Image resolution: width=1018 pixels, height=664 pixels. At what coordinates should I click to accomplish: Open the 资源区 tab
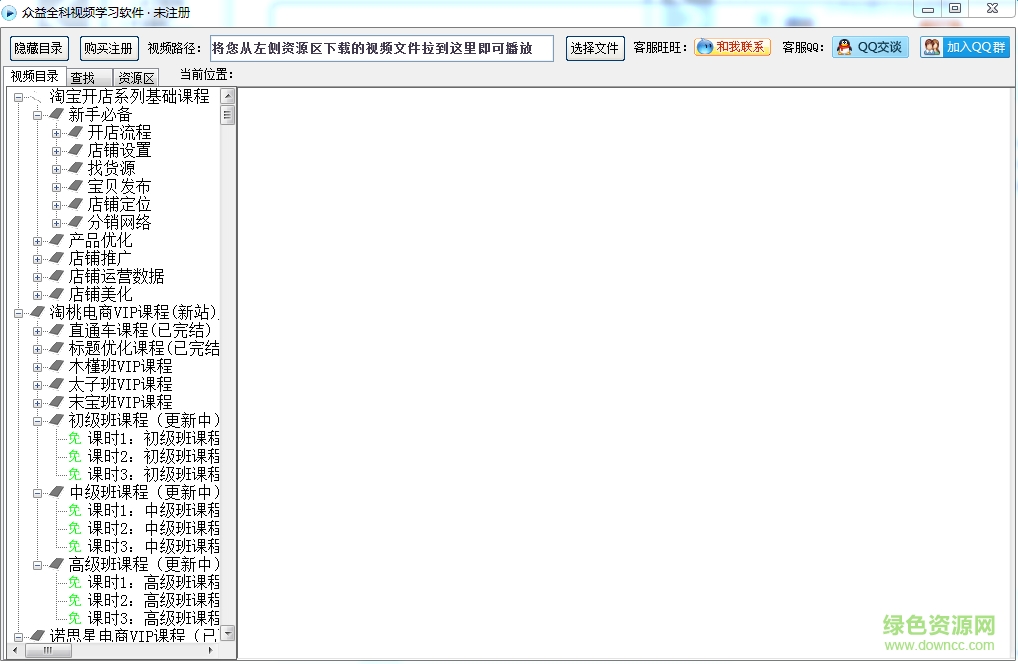[x=134, y=75]
